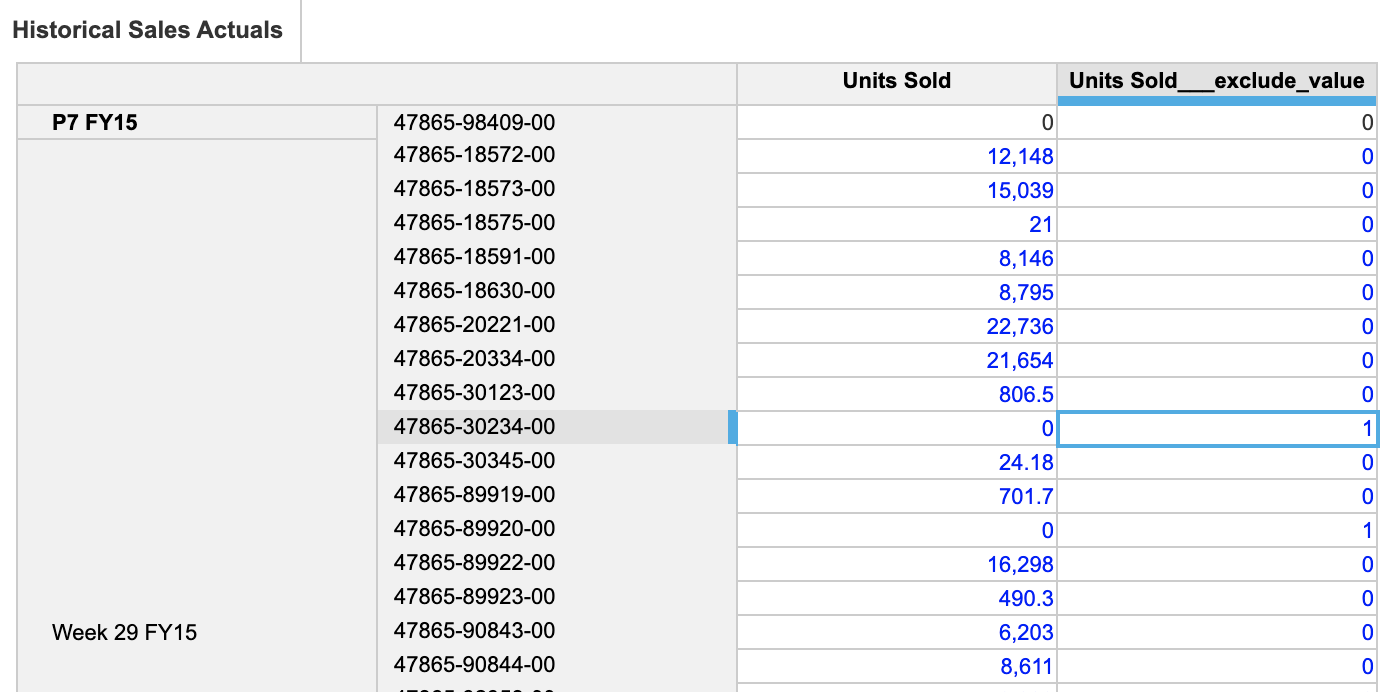This screenshot has width=1398, height=692.
Task: Click Units Sold cell for 47865-30234-00
Action: (897, 428)
